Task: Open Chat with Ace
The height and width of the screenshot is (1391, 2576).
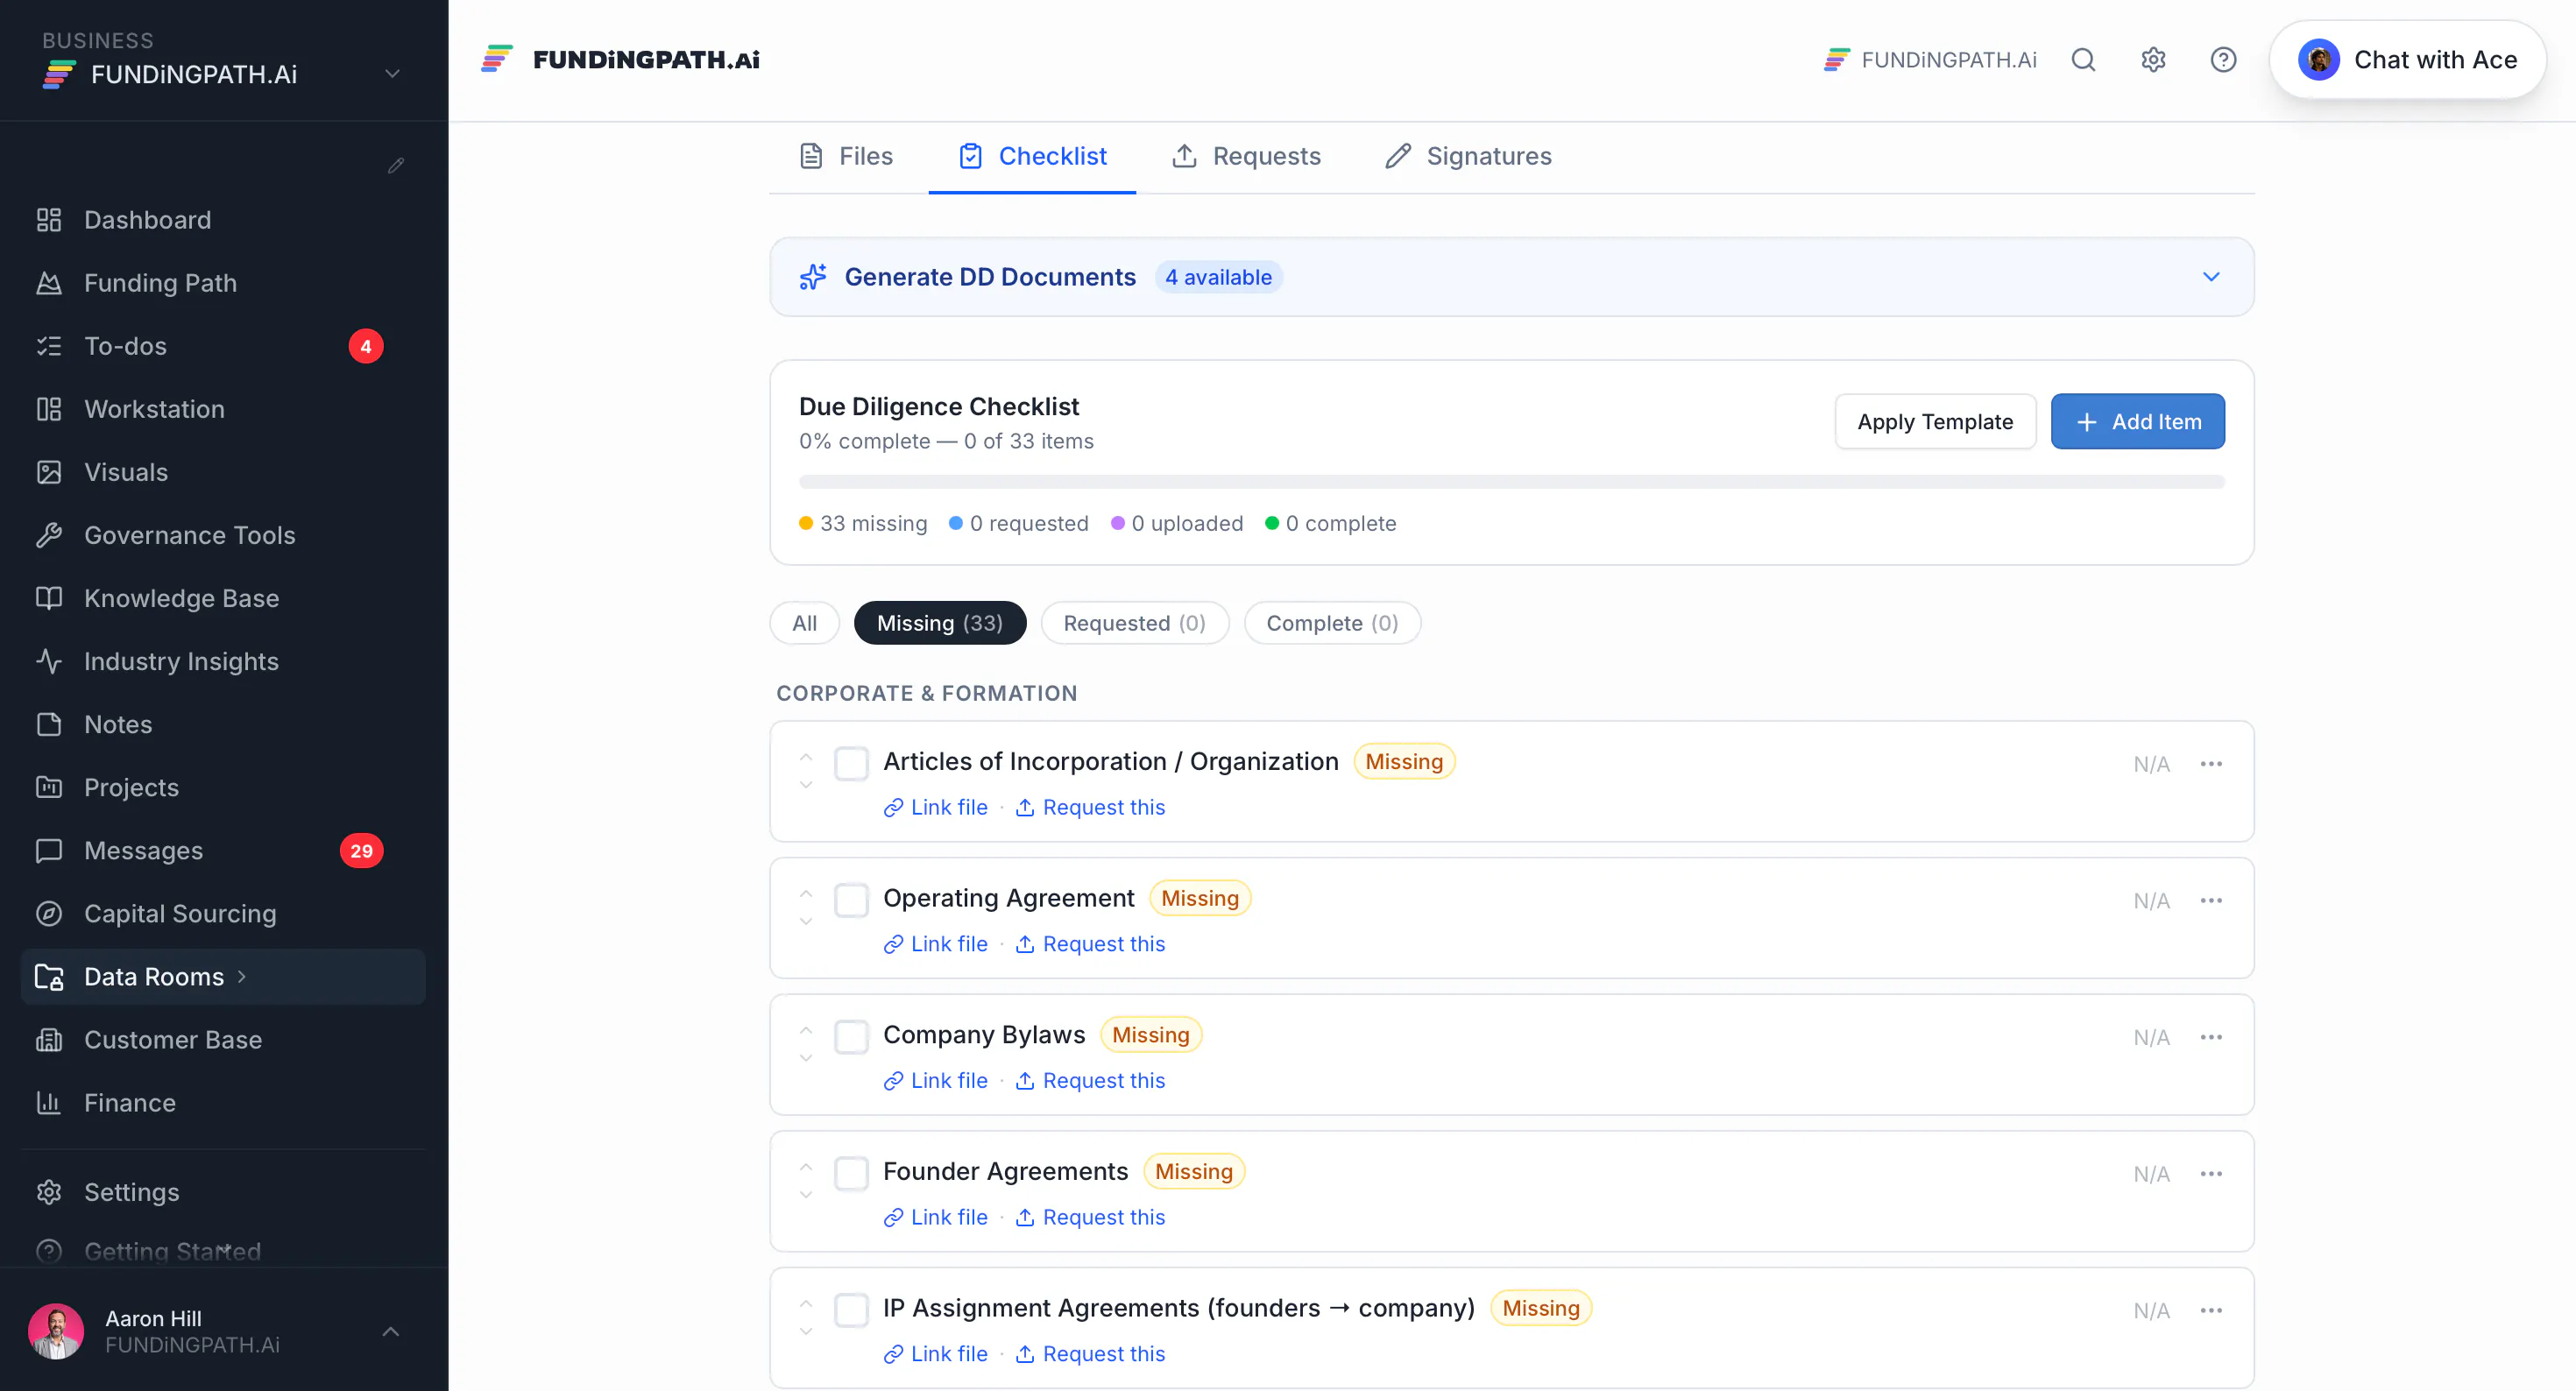Action: 2407,60
